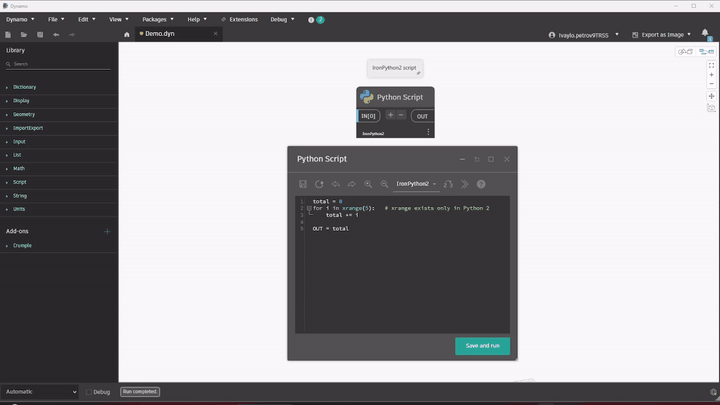Click the migration assistant icon in script editor
This screenshot has height=405, width=720.
[x=449, y=184]
